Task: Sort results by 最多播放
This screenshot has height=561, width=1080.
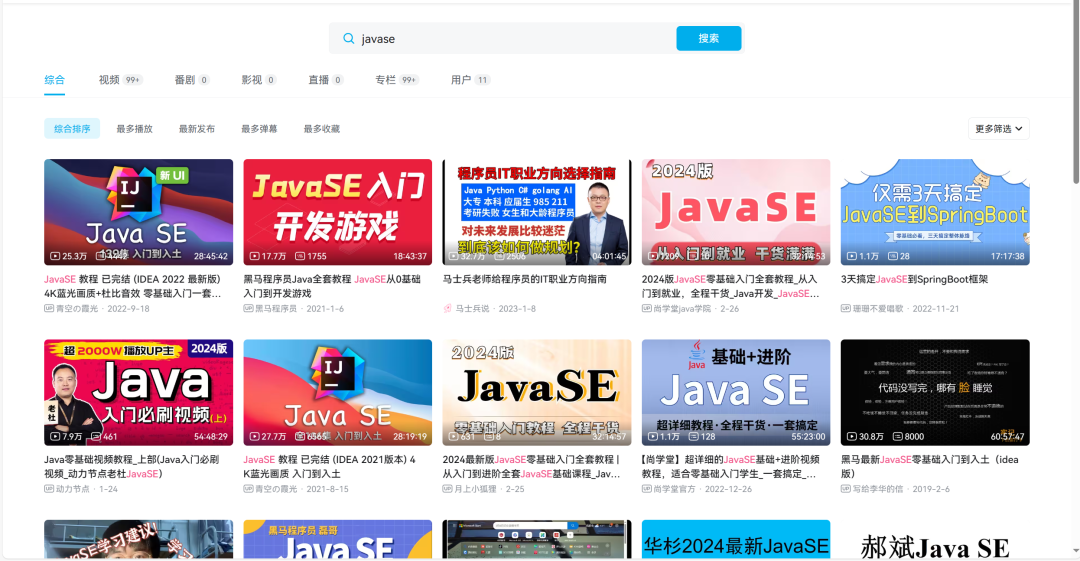Action: point(134,129)
